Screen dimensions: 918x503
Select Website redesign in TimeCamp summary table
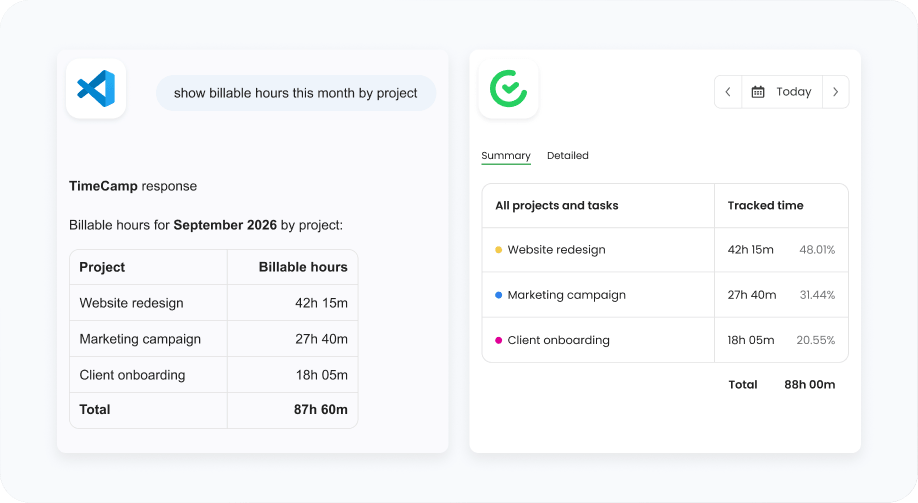click(556, 249)
